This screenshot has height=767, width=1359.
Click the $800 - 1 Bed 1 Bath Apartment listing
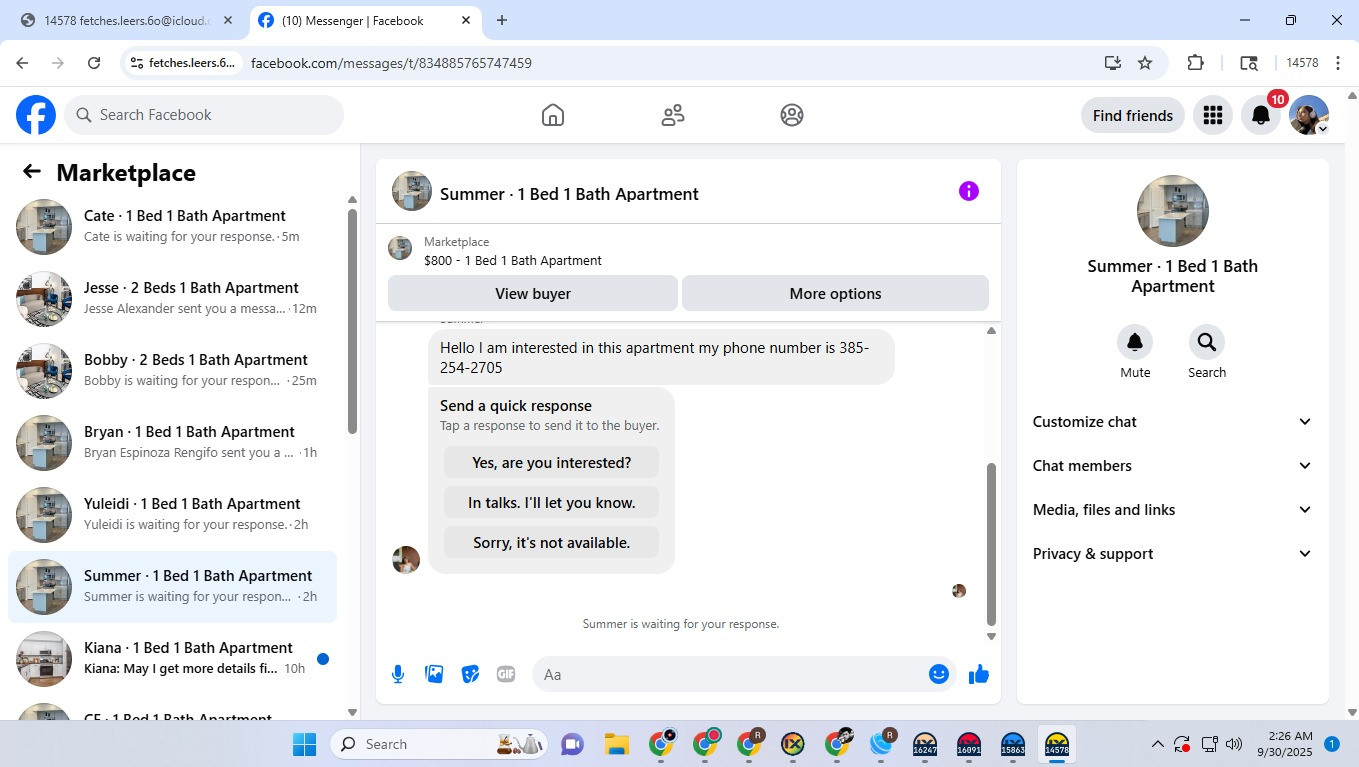tap(513, 260)
